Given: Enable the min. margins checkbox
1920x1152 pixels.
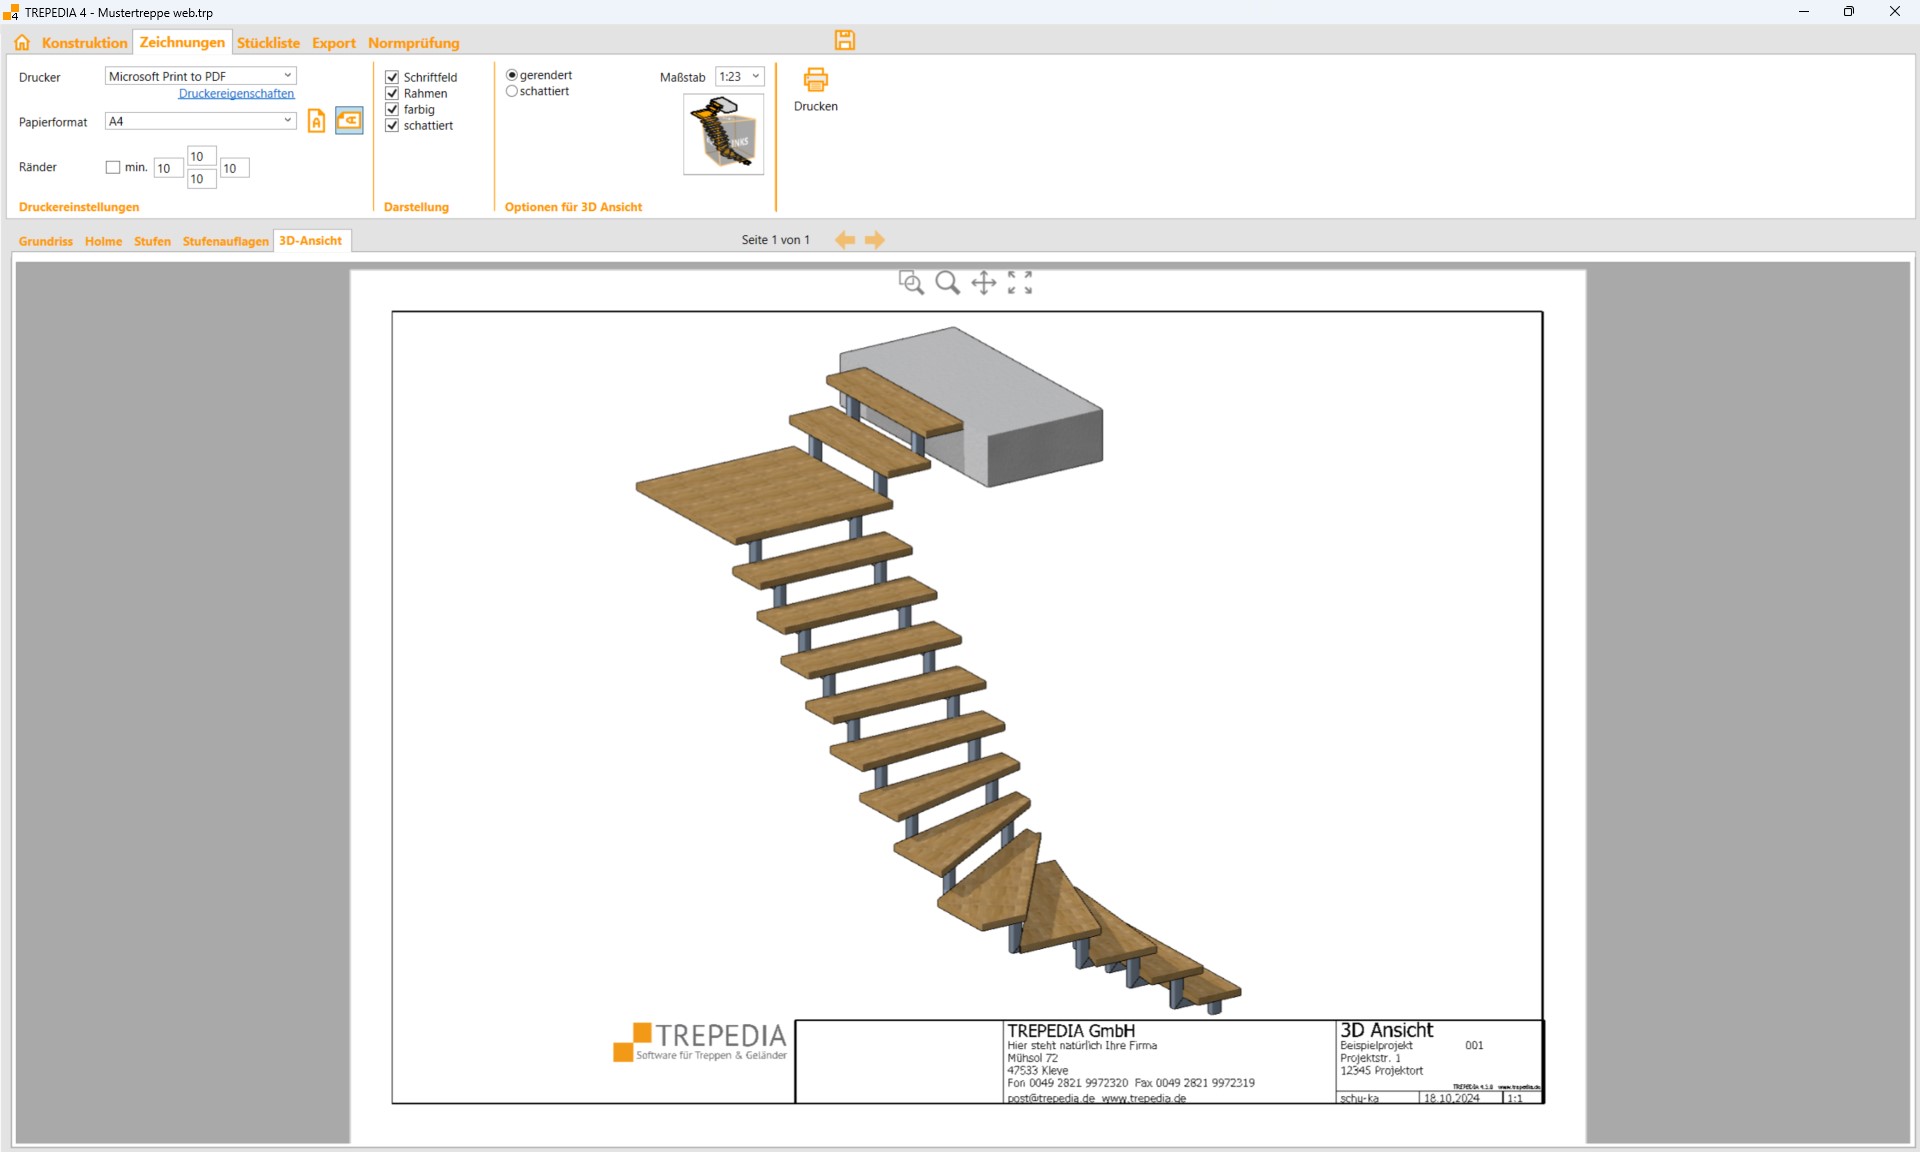Looking at the screenshot, I should click(x=113, y=167).
